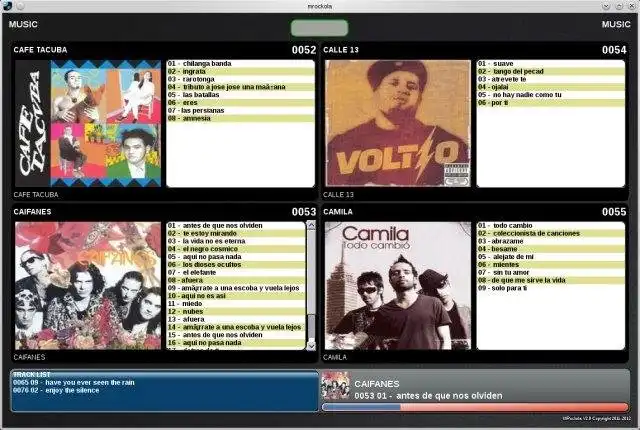
Task: Click the Caifanes track list scroll down arrow
Action: pos(311,346)
